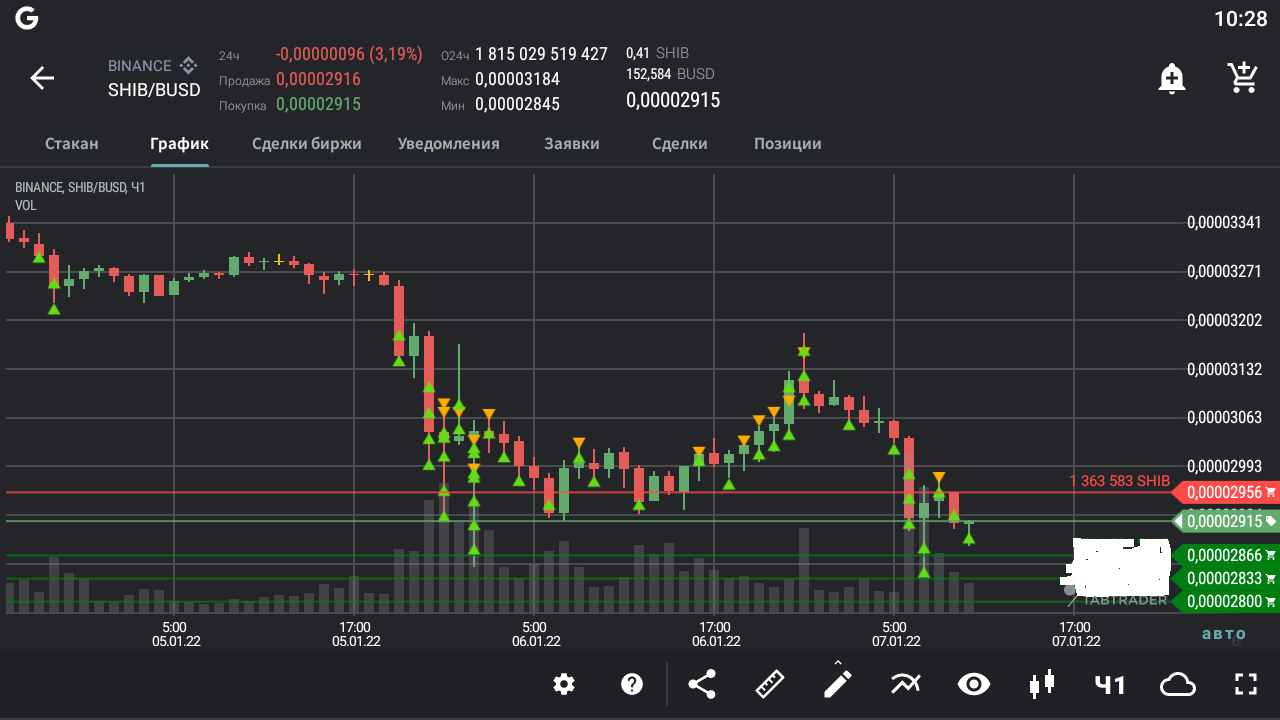
Task: Select the 0,00002833 buy order label
Action: tap(1227, 578)
